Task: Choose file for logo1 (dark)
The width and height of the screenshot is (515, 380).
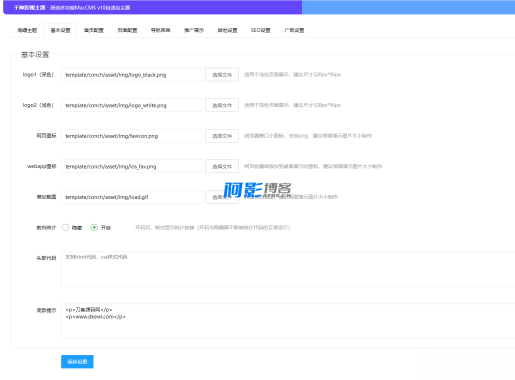Action: point(222,75)
